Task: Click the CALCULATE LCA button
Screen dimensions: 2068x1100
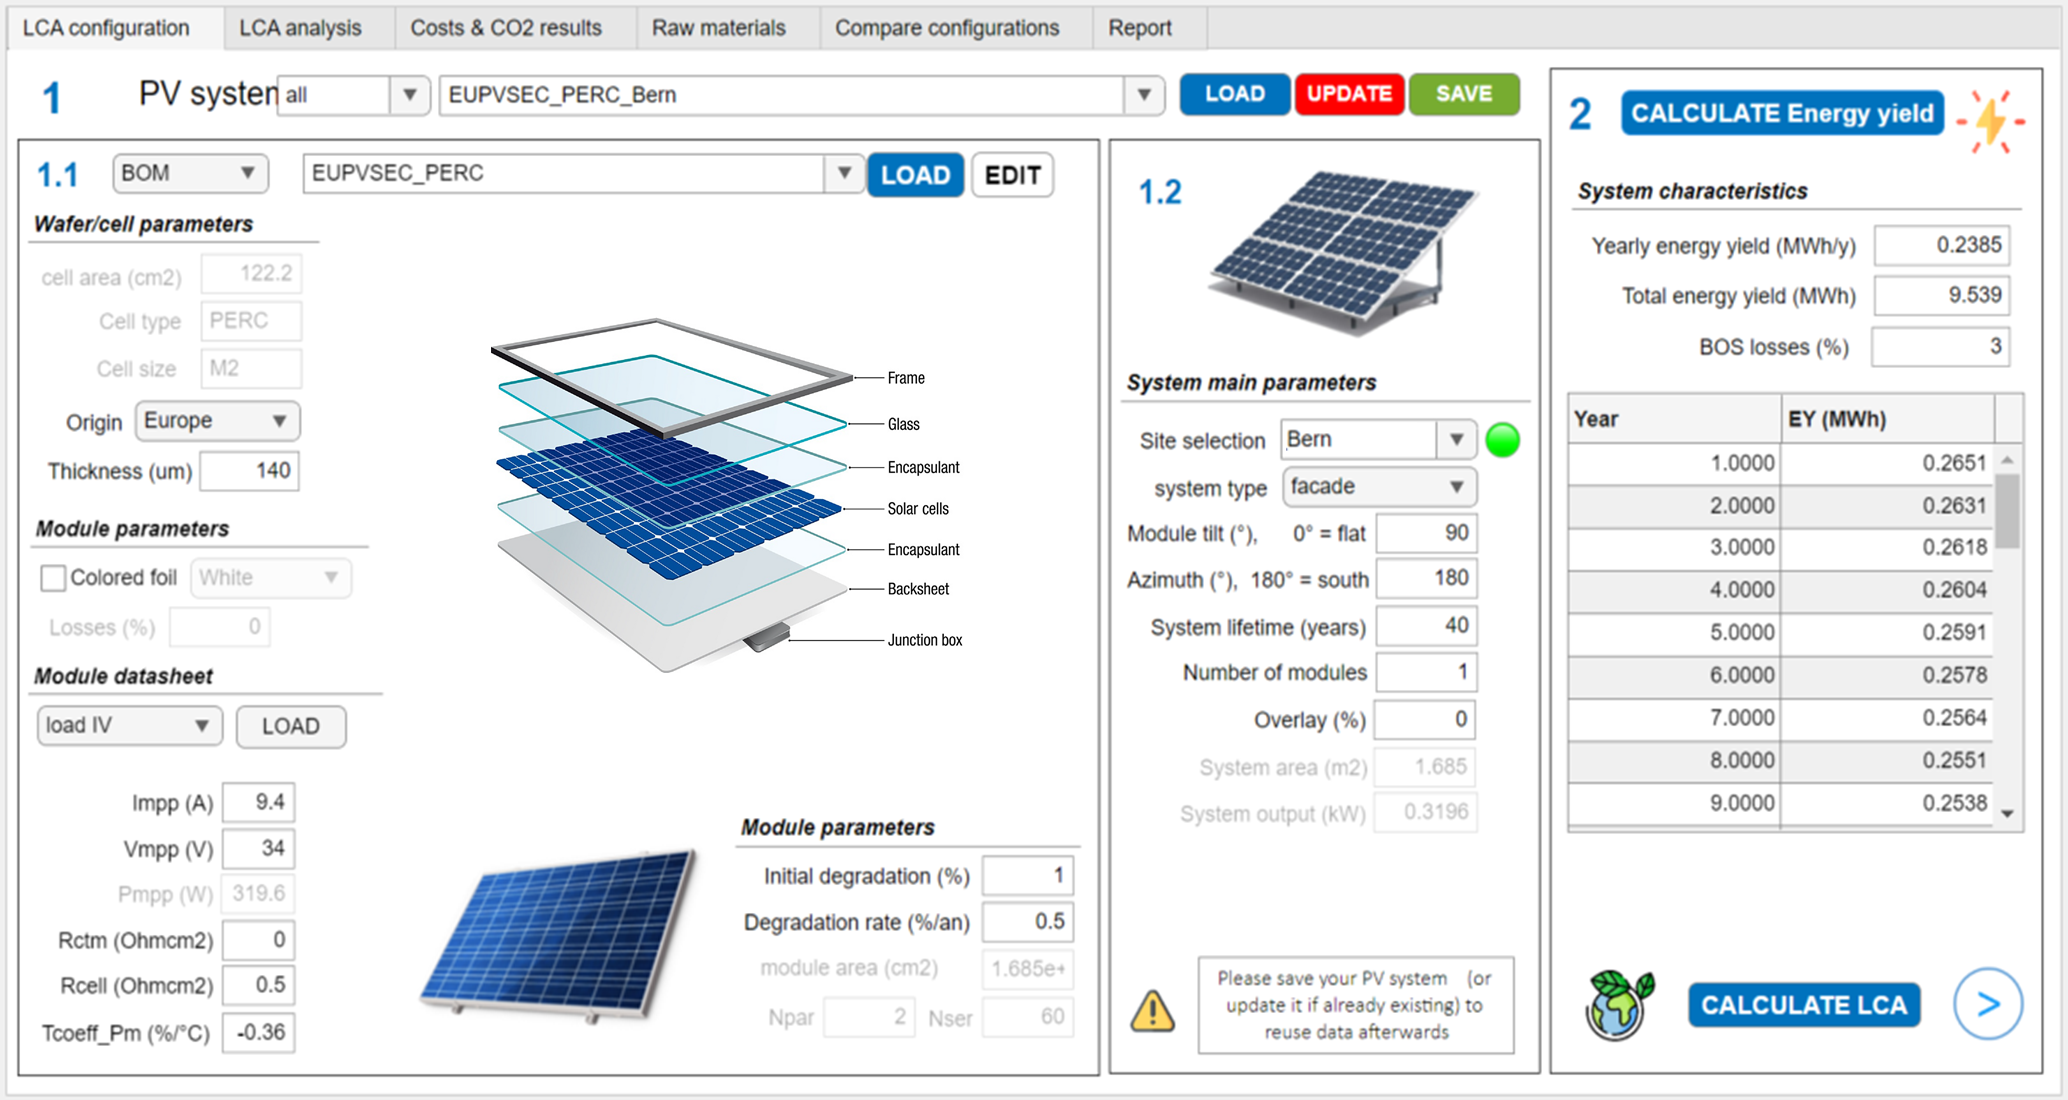Action: point(1804,1005)
